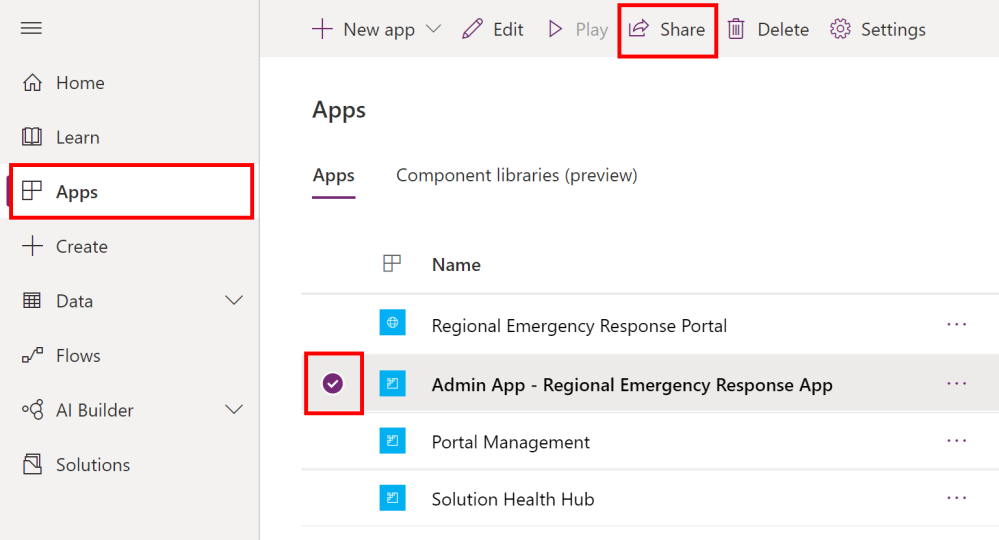999x540 pixels.
Task: Go to Apps in the sidebar
Action: pos(132,192)
